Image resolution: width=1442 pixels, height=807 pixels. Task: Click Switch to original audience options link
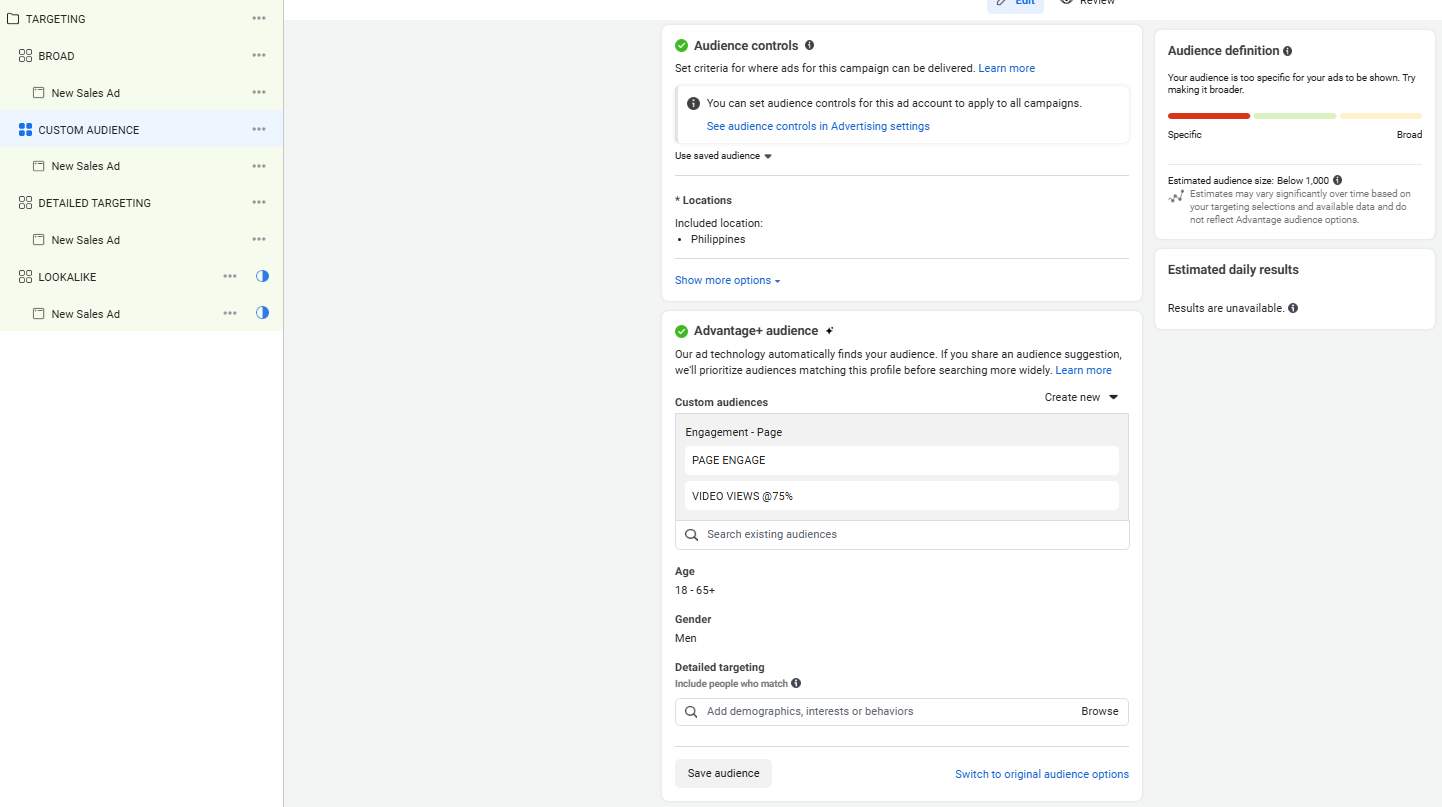1041,774
